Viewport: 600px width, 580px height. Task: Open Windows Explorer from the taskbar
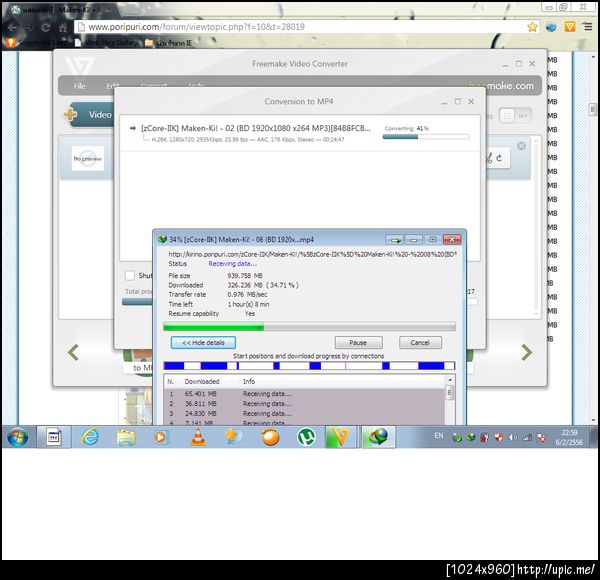pyautogui.click(x=126, y=437)
